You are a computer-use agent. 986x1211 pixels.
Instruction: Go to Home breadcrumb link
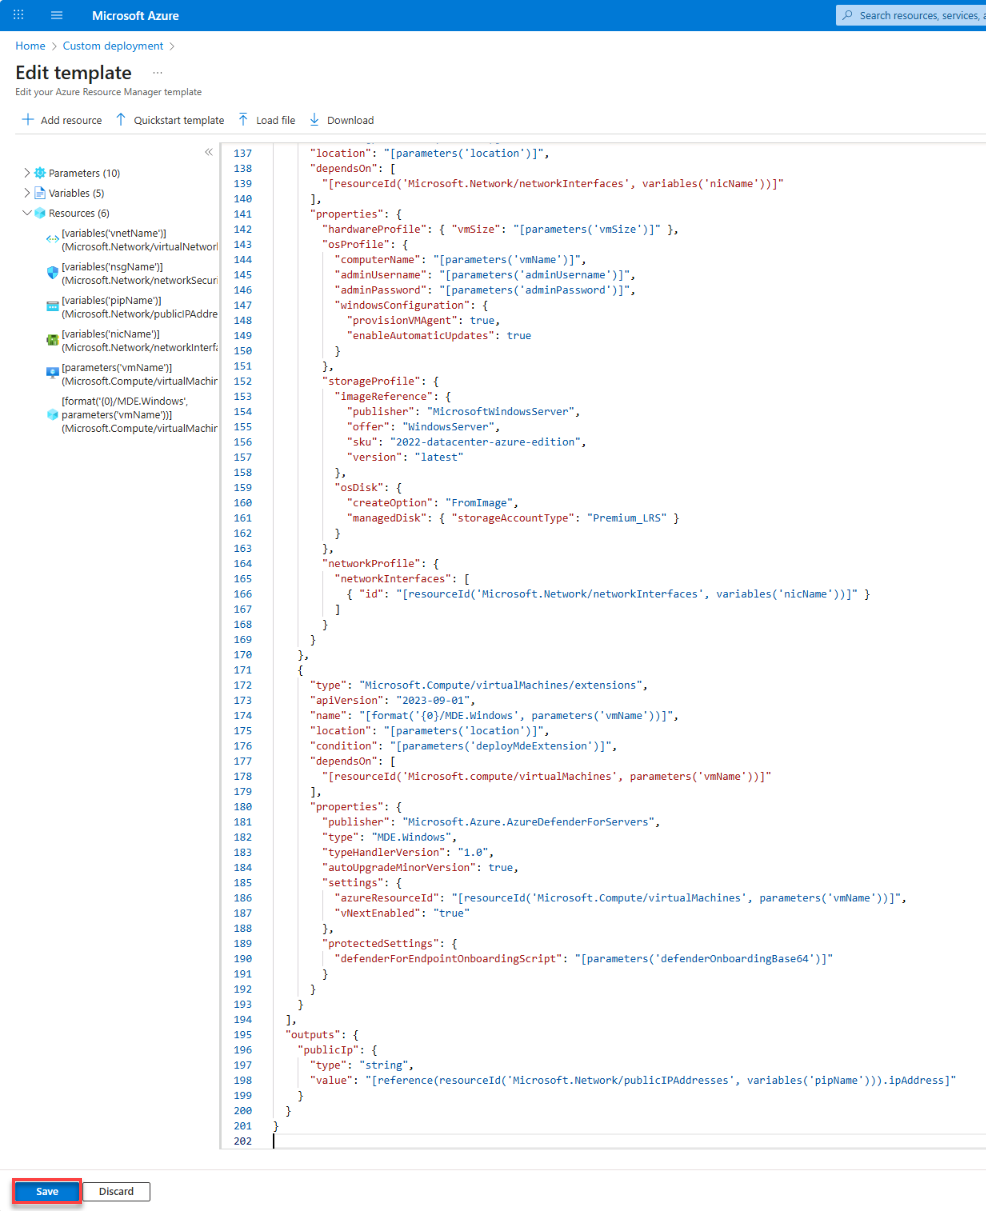point(30,46)
